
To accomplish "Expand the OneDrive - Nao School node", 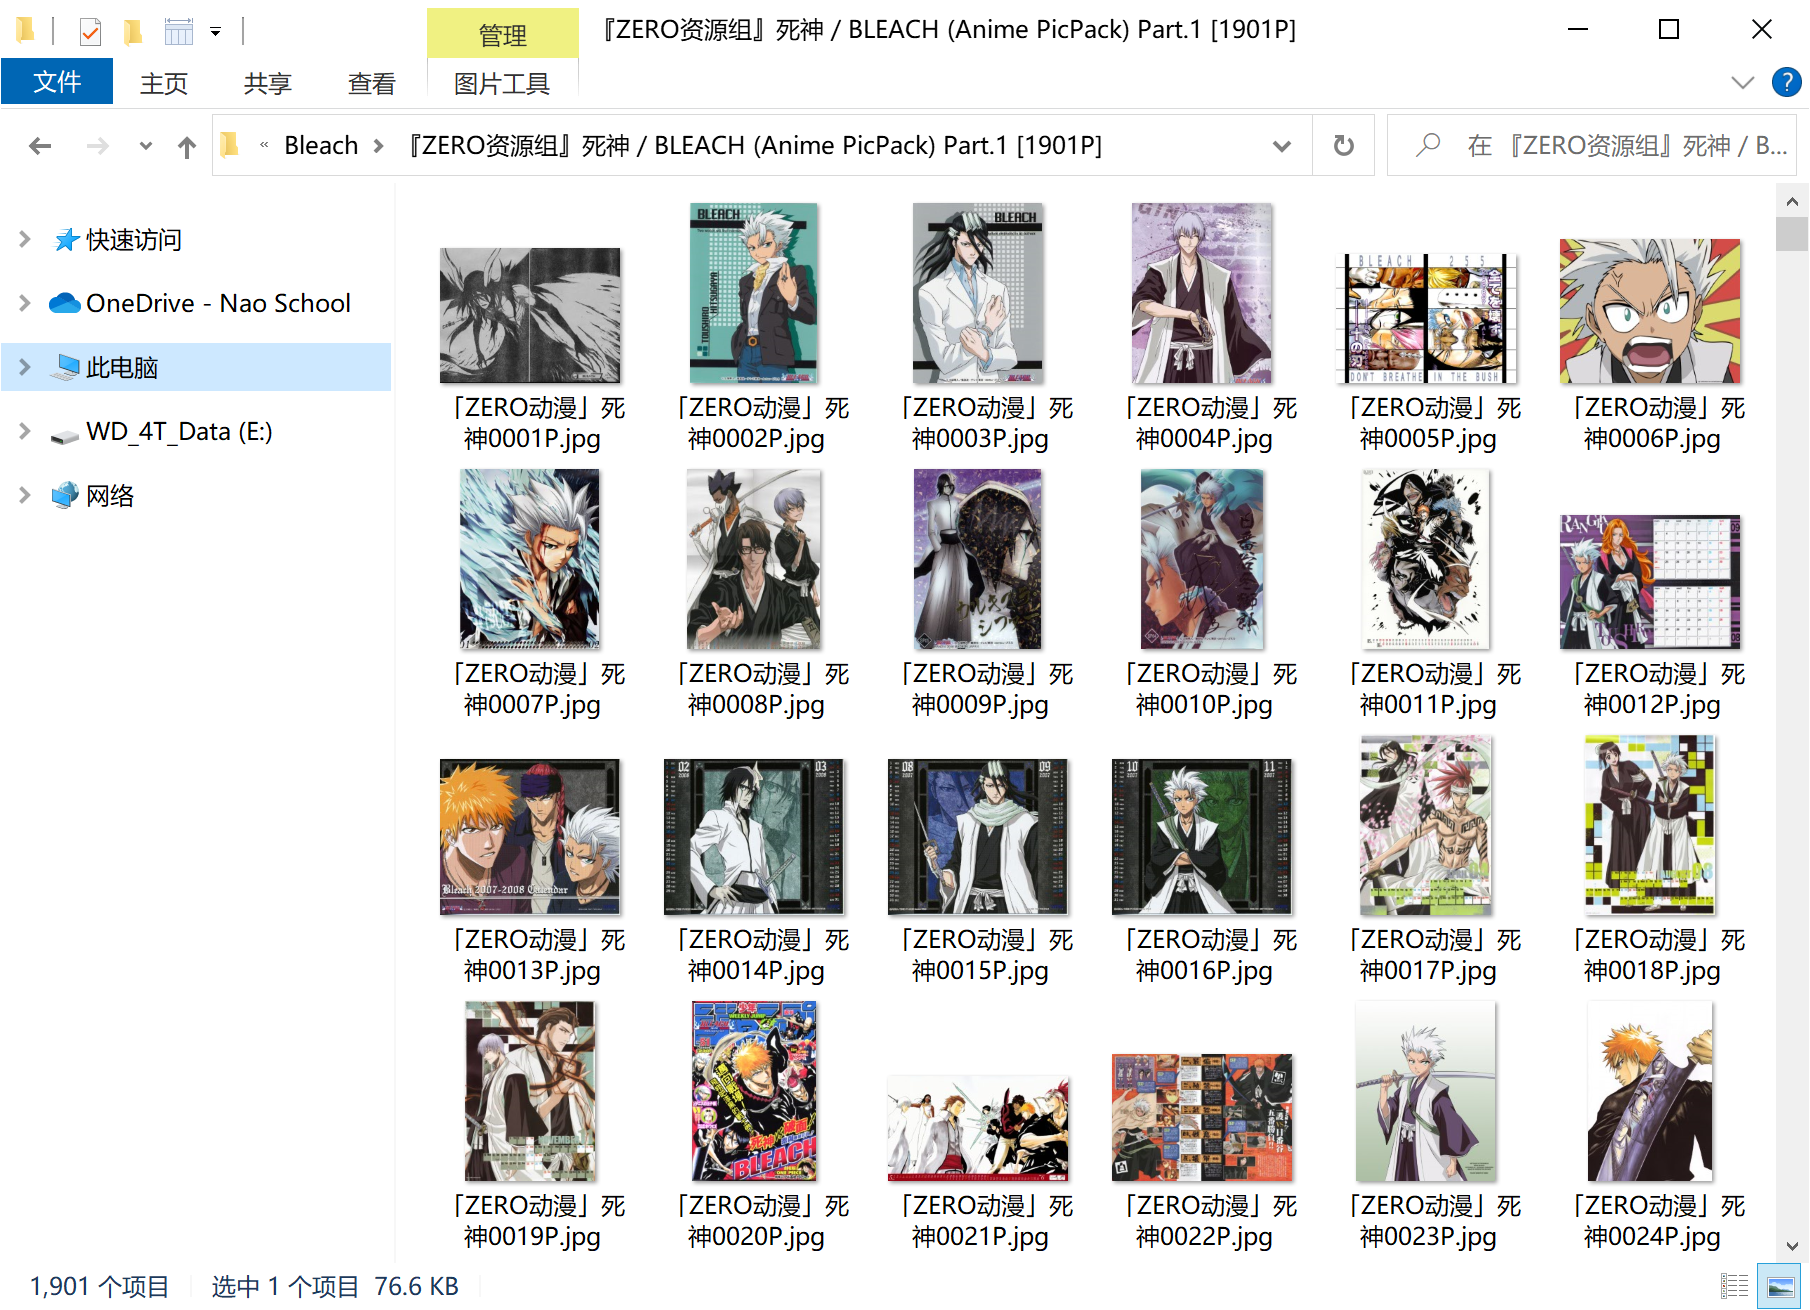I will (25, 303).
